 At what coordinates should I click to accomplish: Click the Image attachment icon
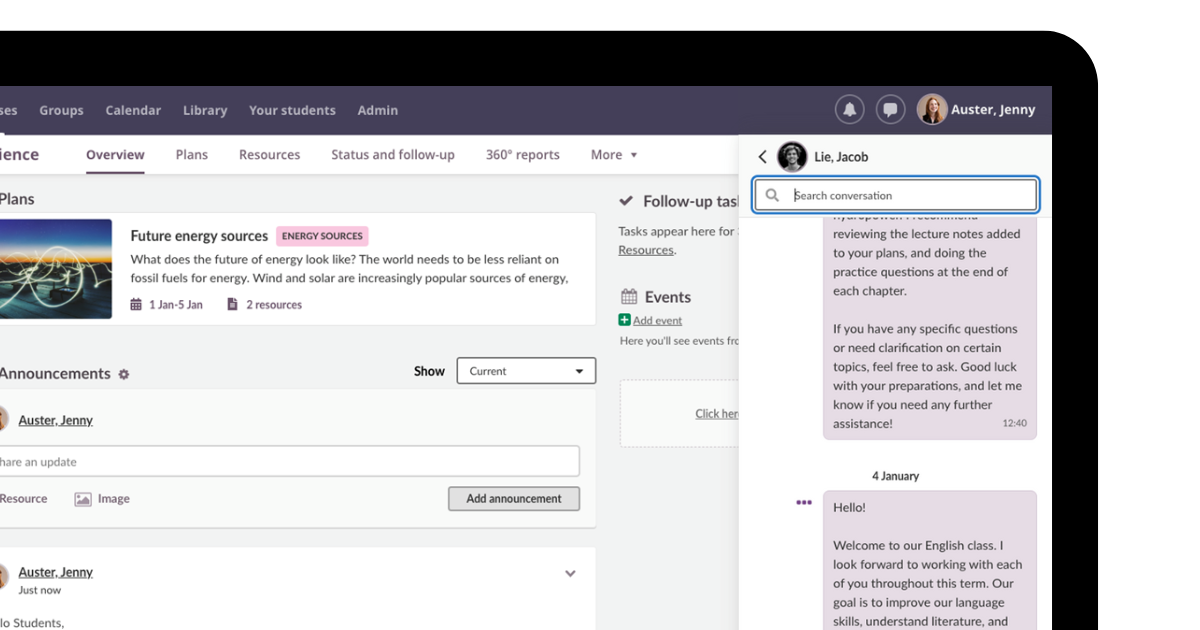point(83,499)
